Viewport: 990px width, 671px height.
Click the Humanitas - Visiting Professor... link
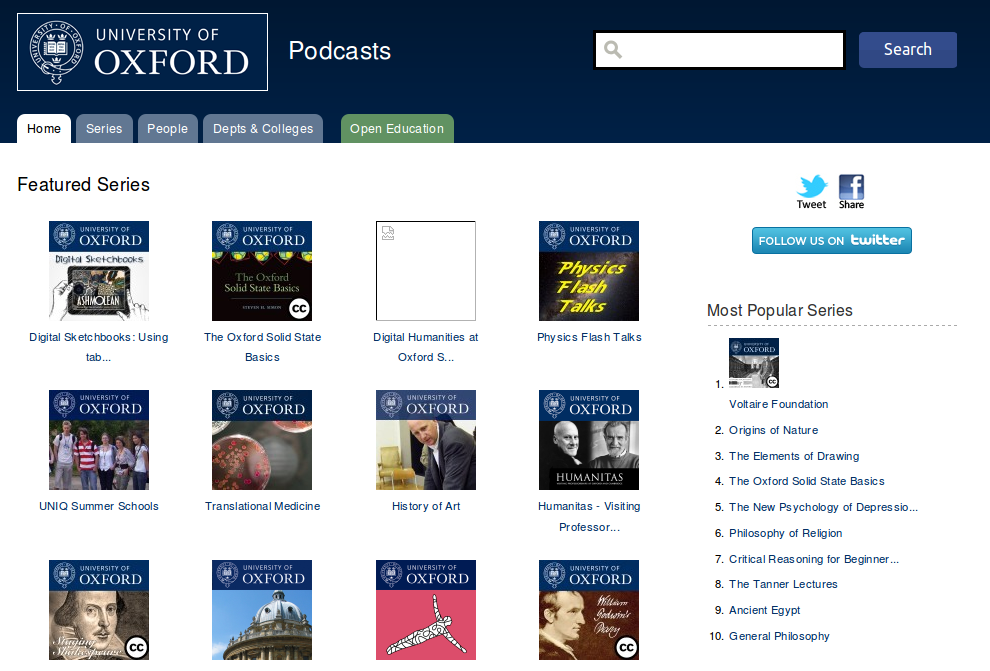pos(589,516)
